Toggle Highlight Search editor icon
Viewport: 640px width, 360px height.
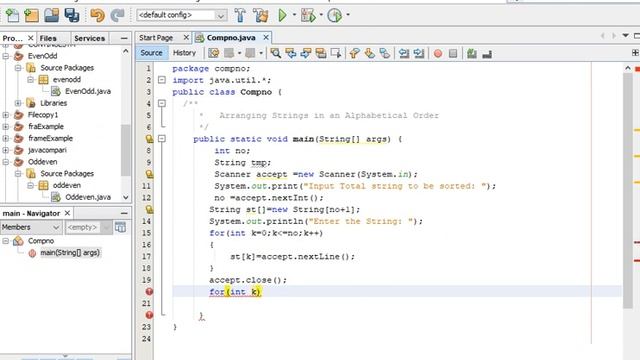pyautogui.click(x=321, y=53)
